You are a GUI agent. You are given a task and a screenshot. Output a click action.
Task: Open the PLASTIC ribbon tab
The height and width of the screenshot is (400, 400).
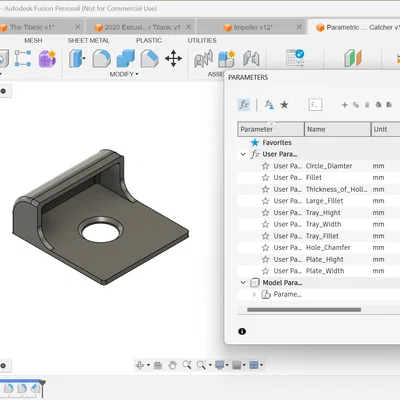click(x=149, y=40)
